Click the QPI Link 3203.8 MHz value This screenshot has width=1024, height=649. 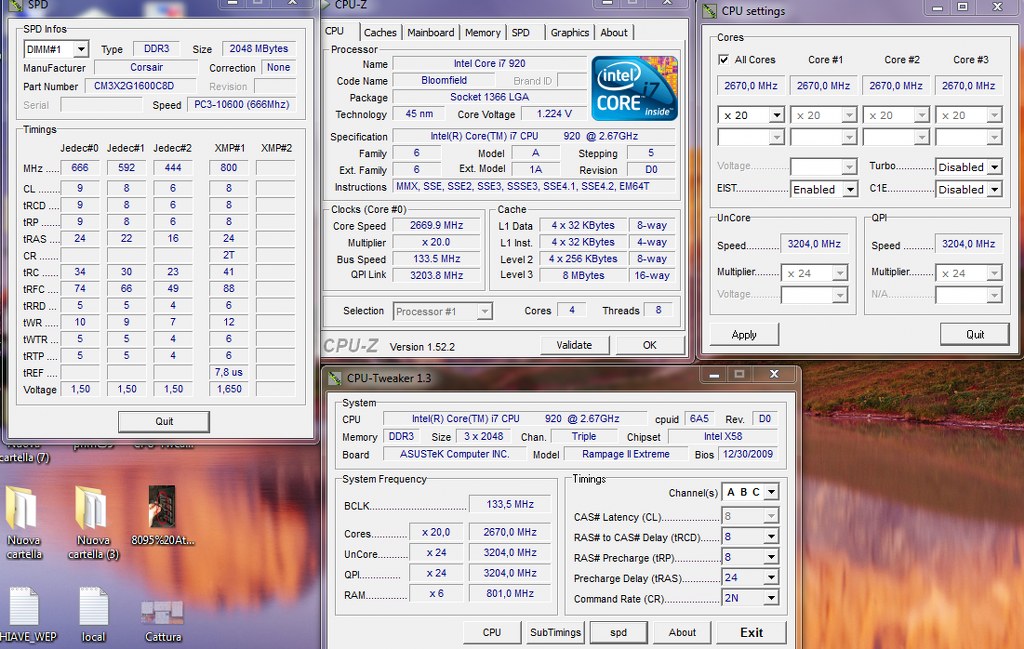coord(436,276)
